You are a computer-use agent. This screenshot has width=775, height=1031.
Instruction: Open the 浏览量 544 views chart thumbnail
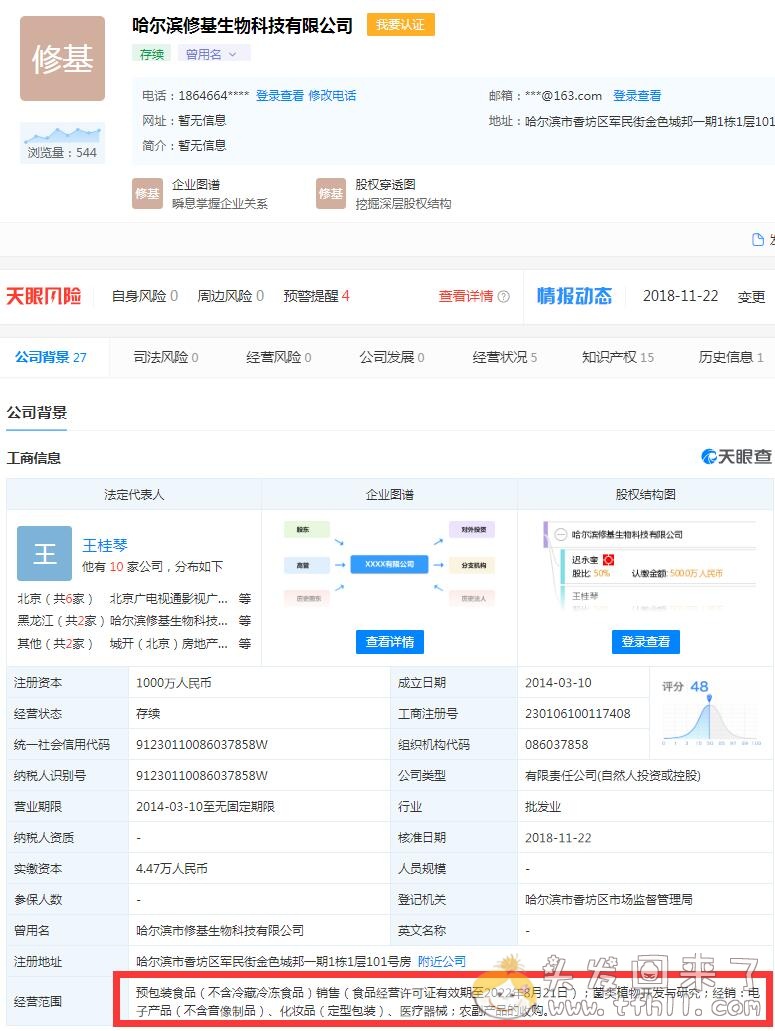(x=62, y=142)
